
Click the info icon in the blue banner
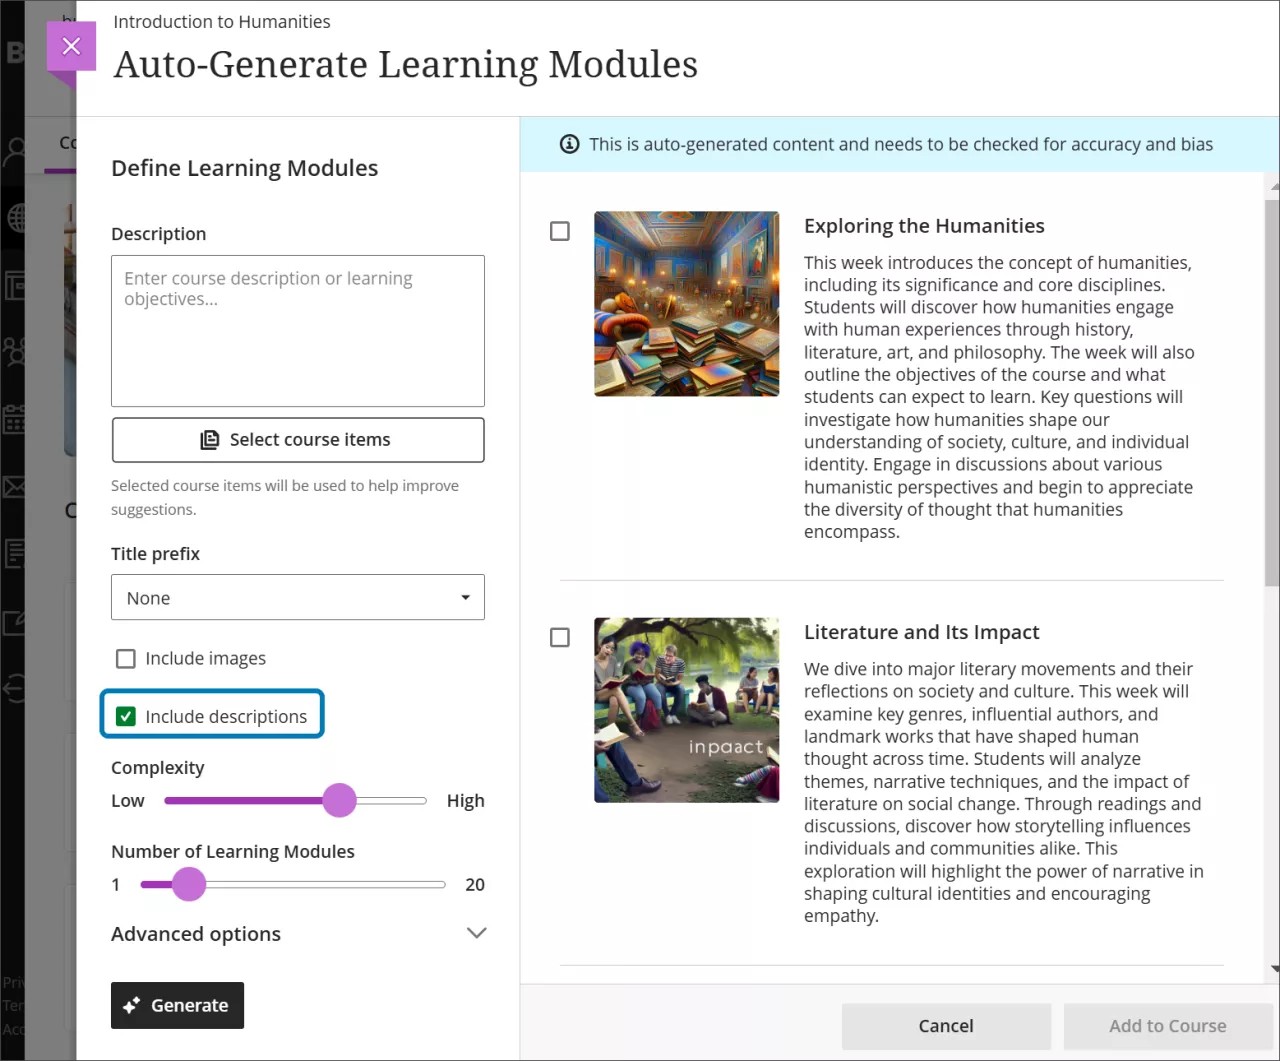point(569,143)
